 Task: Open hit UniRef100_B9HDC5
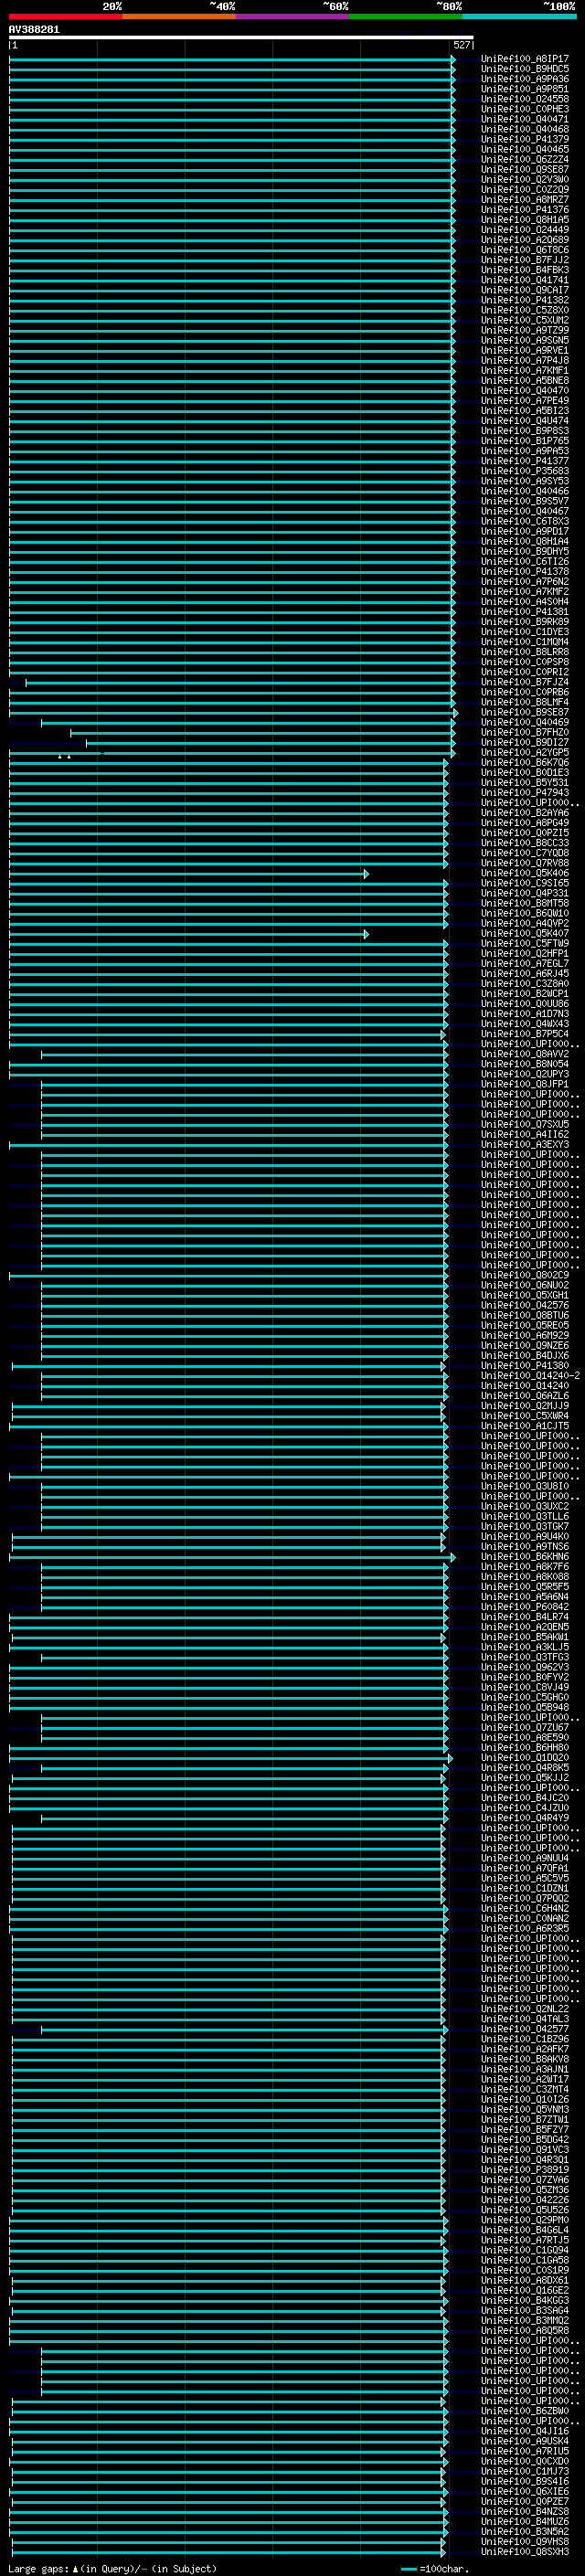point(525,69)
